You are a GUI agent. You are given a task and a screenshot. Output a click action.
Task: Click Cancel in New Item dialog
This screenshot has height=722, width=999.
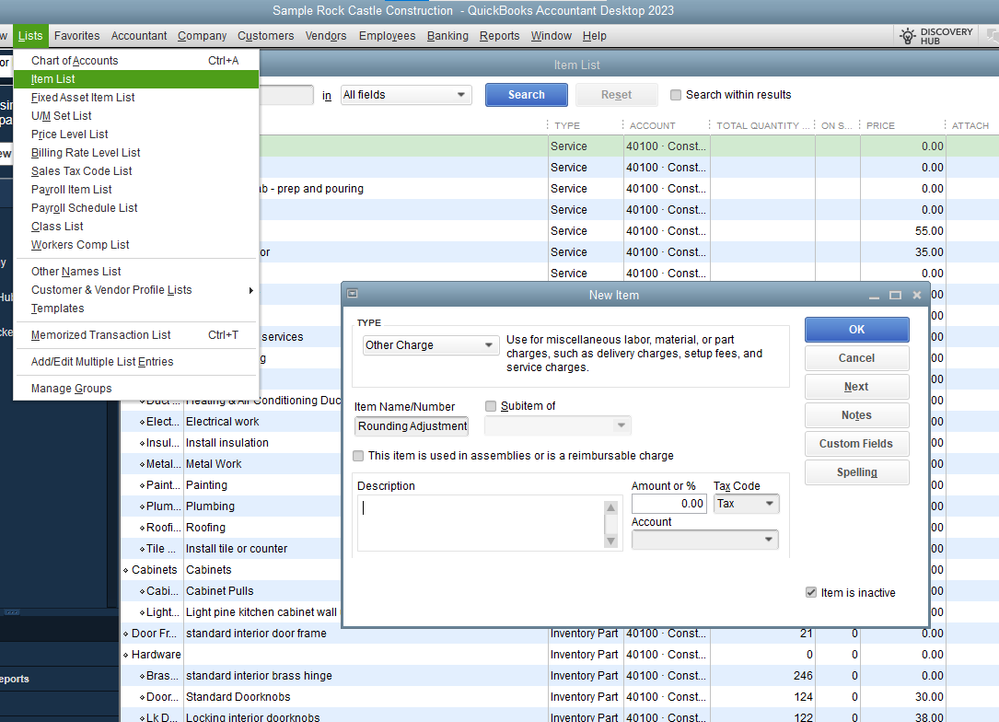tap(856, 358)
